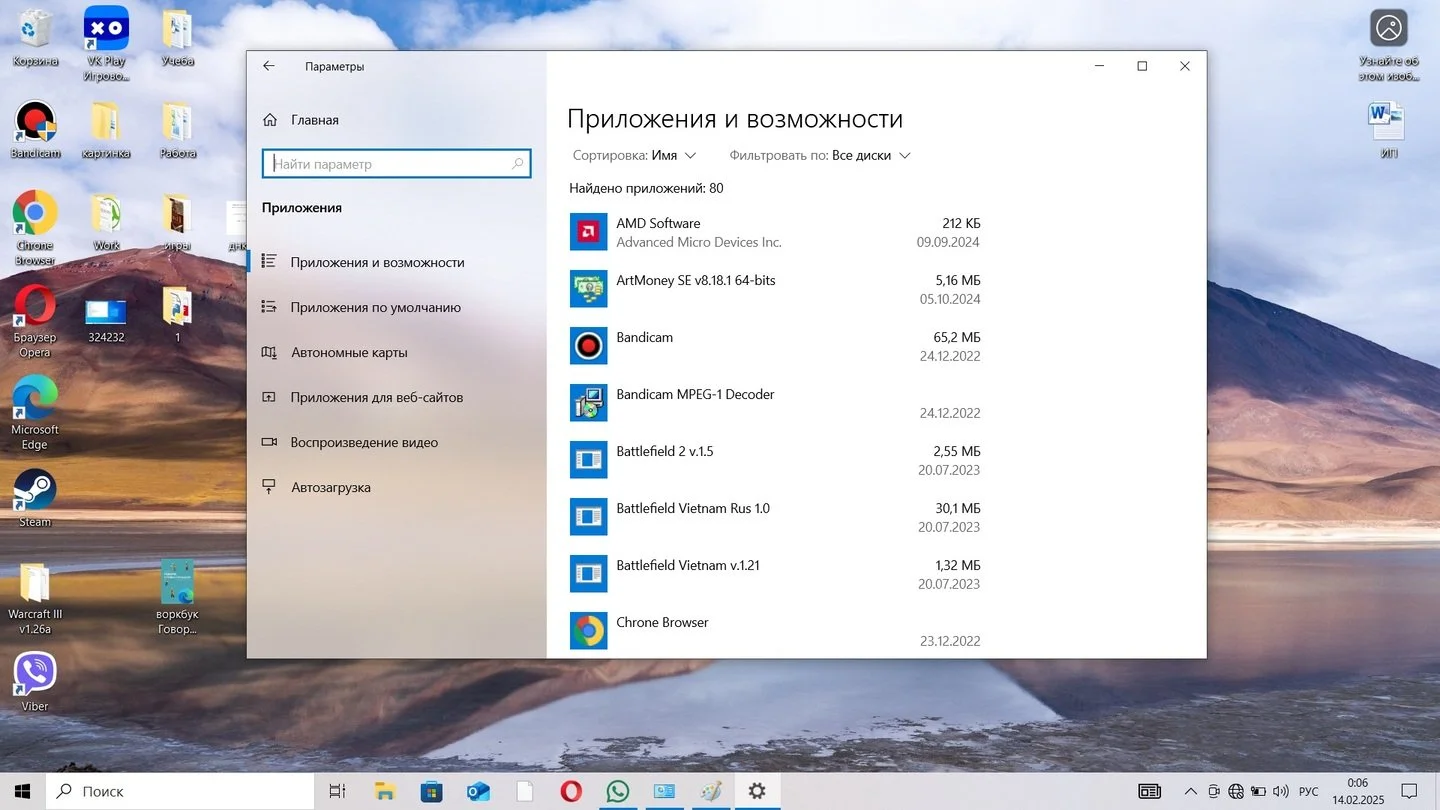The width and height of the screenshot is (1440, 810).
Task: Open Warcraft III v1.26a desktop folder
Action: (x=35, y=598)
